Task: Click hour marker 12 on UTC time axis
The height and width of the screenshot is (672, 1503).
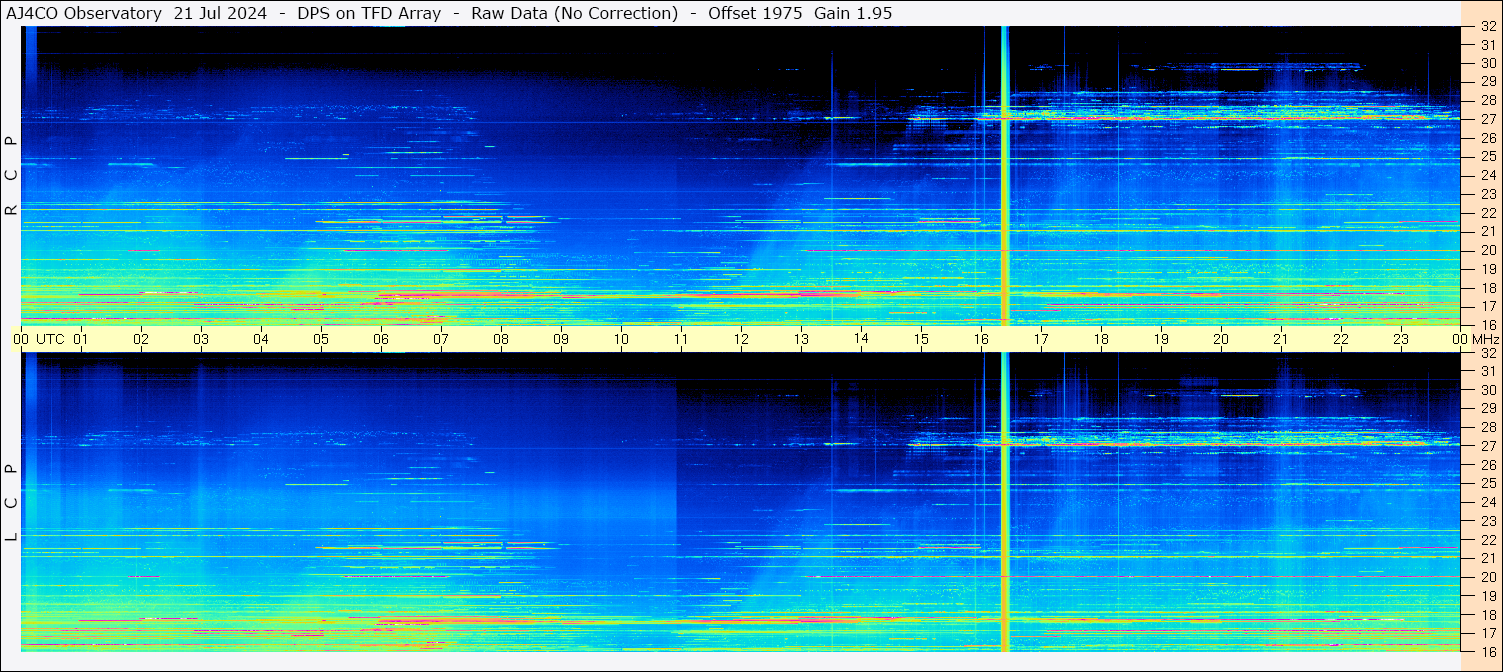Action: point(741,339)
